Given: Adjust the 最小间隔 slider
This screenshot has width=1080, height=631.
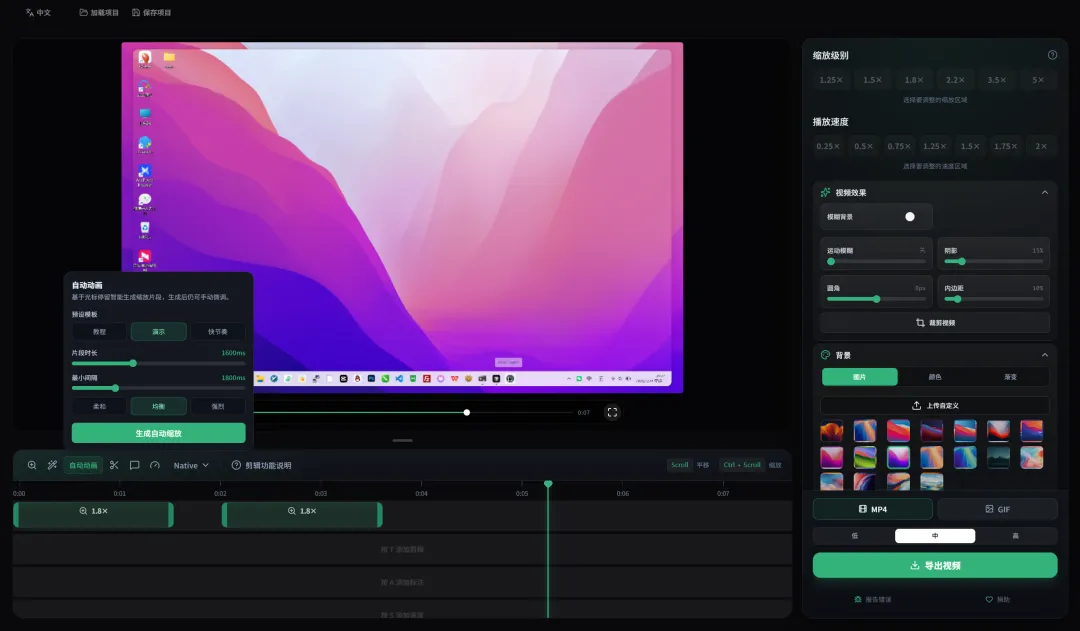Looking at the screenshot, I should click(x=158, y=389).
